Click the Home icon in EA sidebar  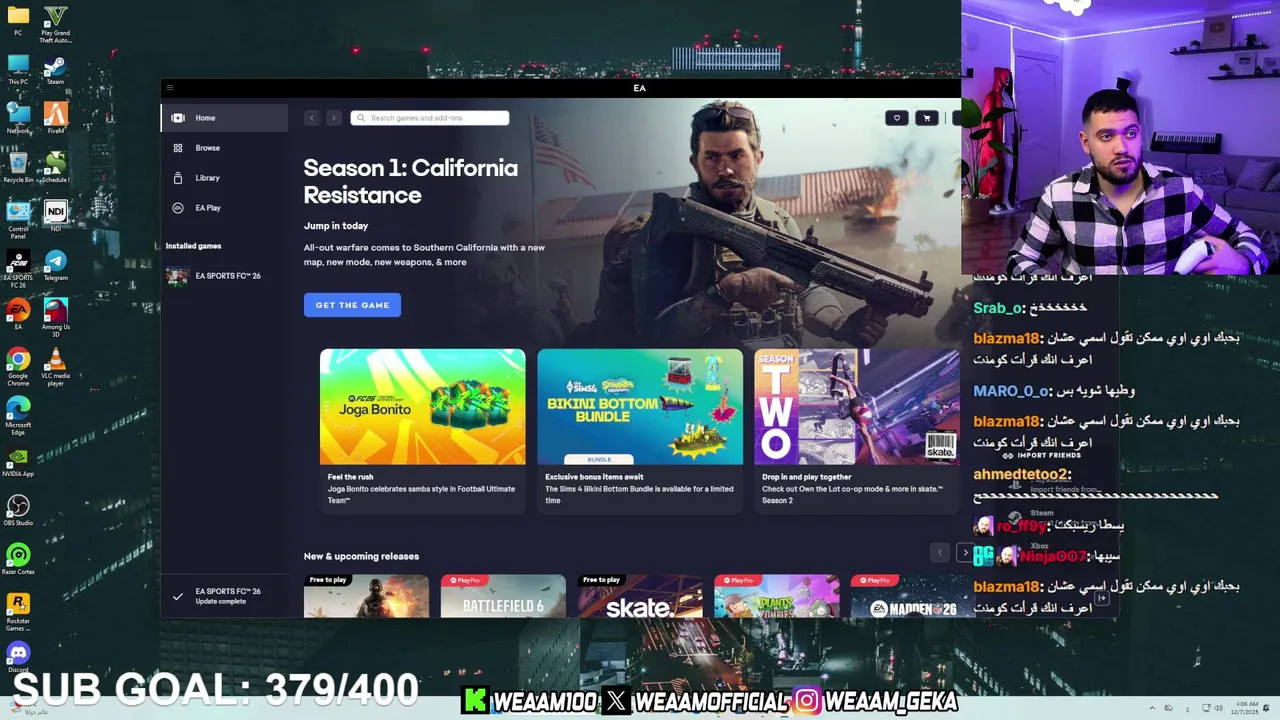click(178, 118)
